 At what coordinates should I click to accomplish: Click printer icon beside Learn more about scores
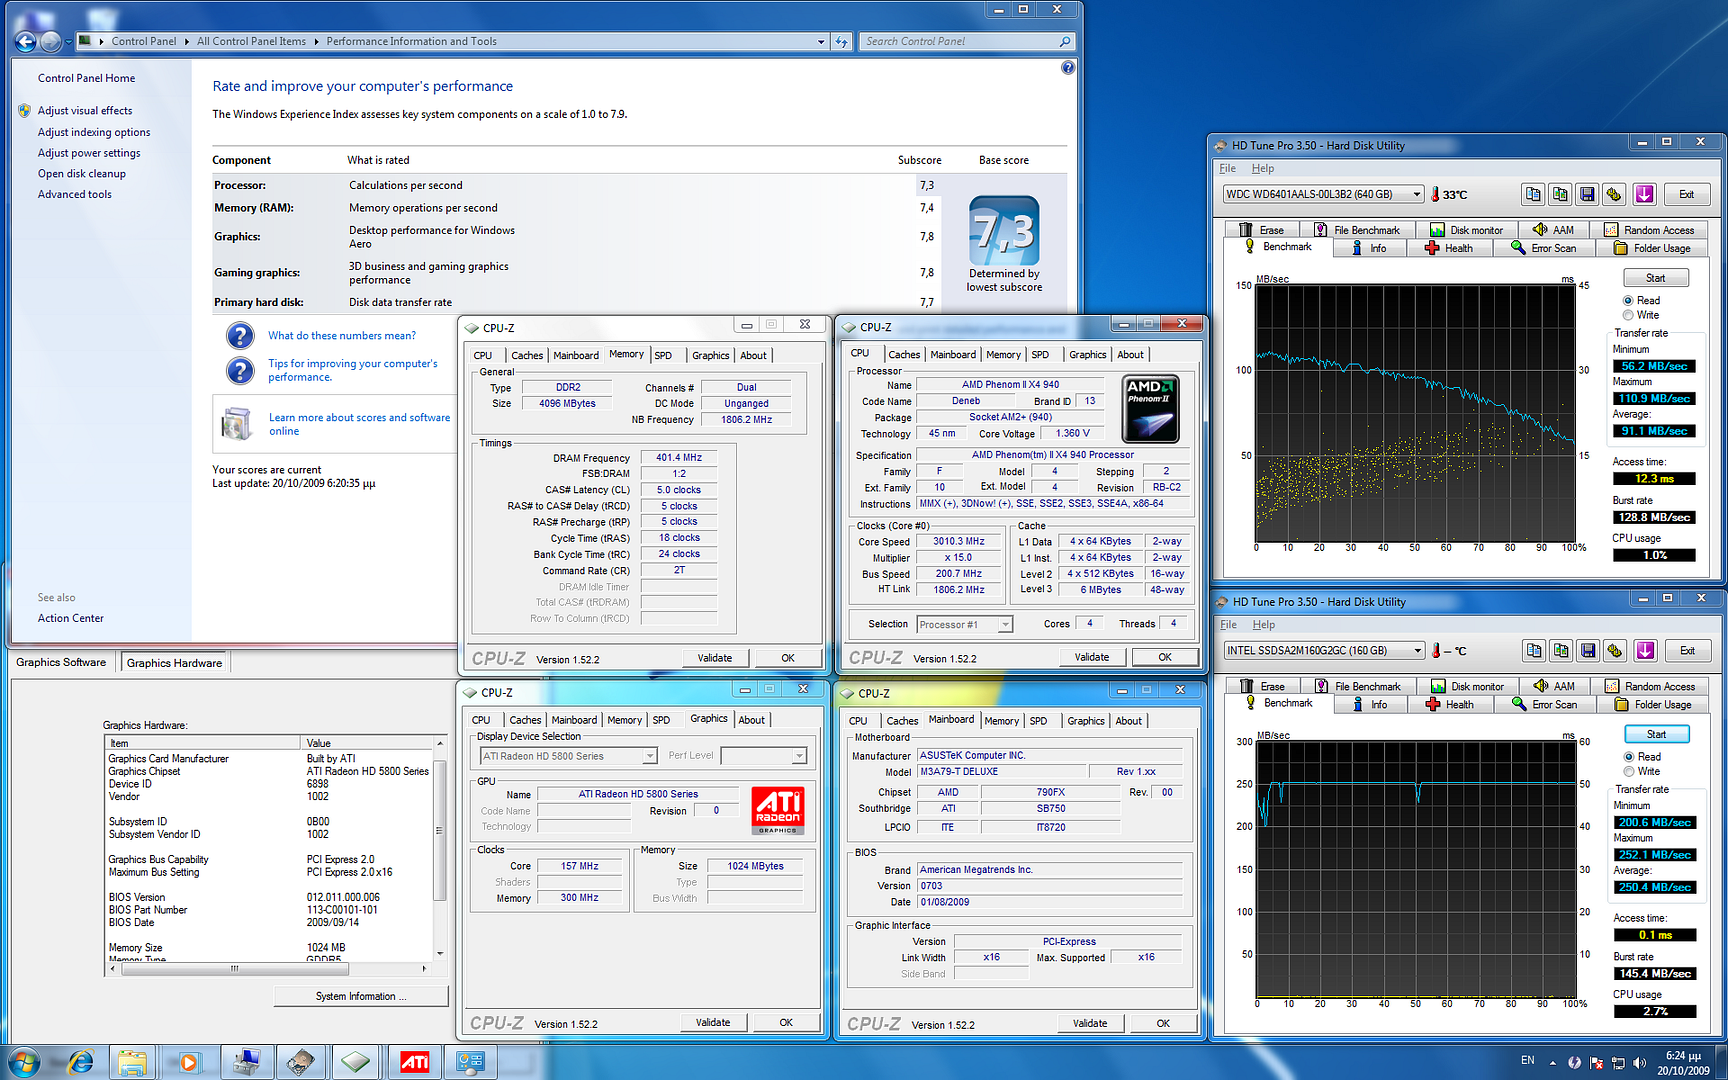(238, 424)
